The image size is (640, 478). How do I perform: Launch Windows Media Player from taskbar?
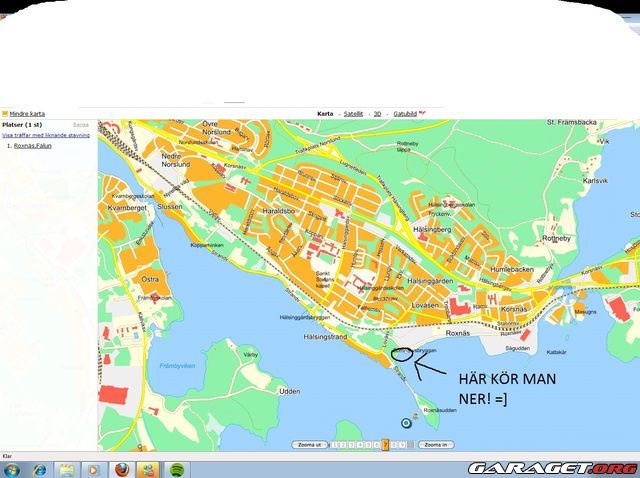coord(94,469)
